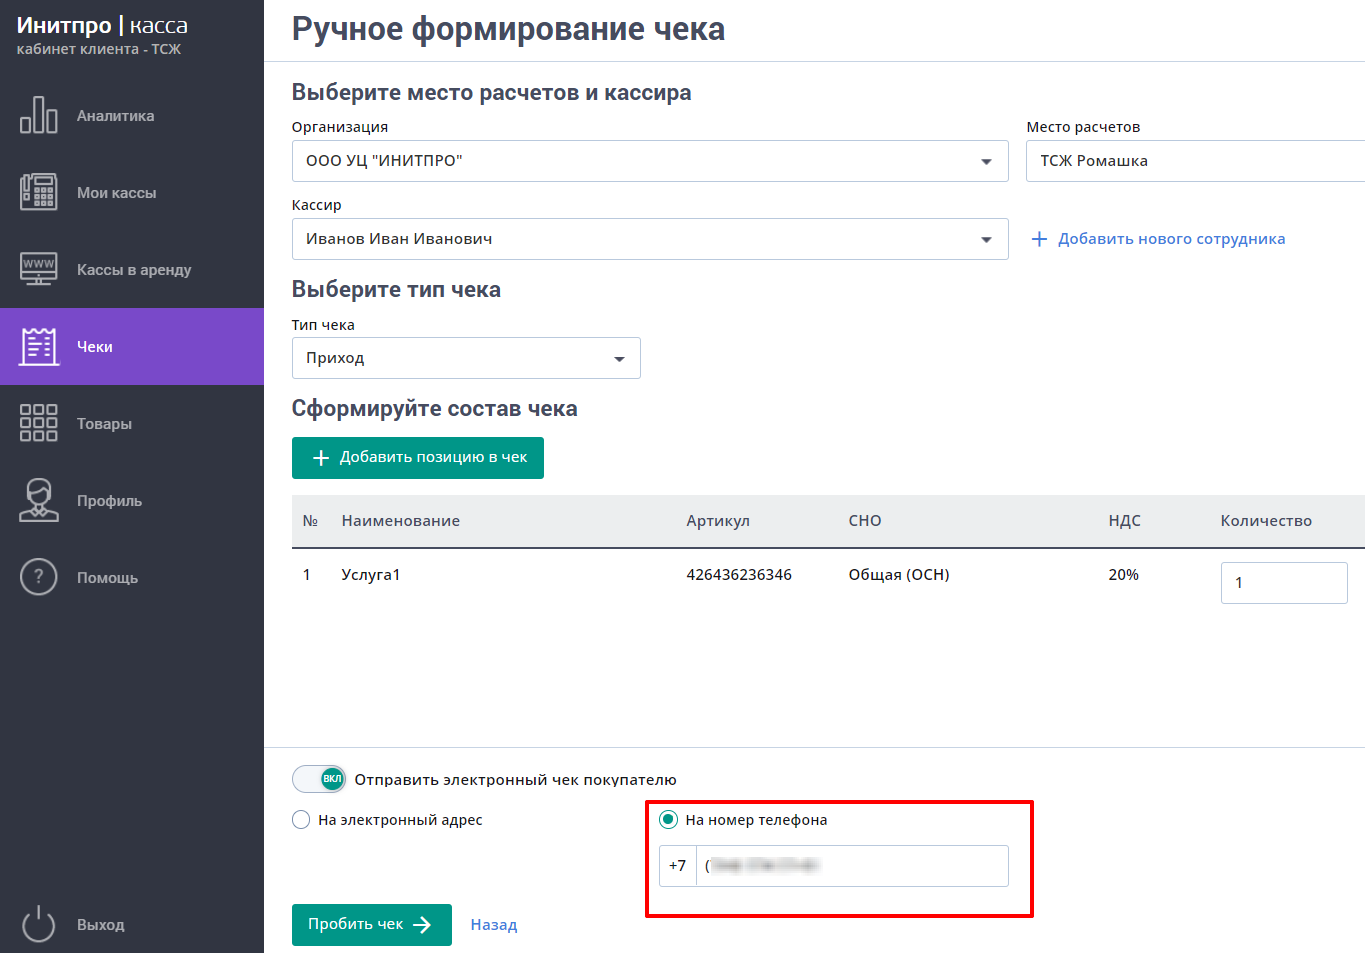Click the Выход label in sidebar
Screen dimensions: 1365x953
coord(101,925)
